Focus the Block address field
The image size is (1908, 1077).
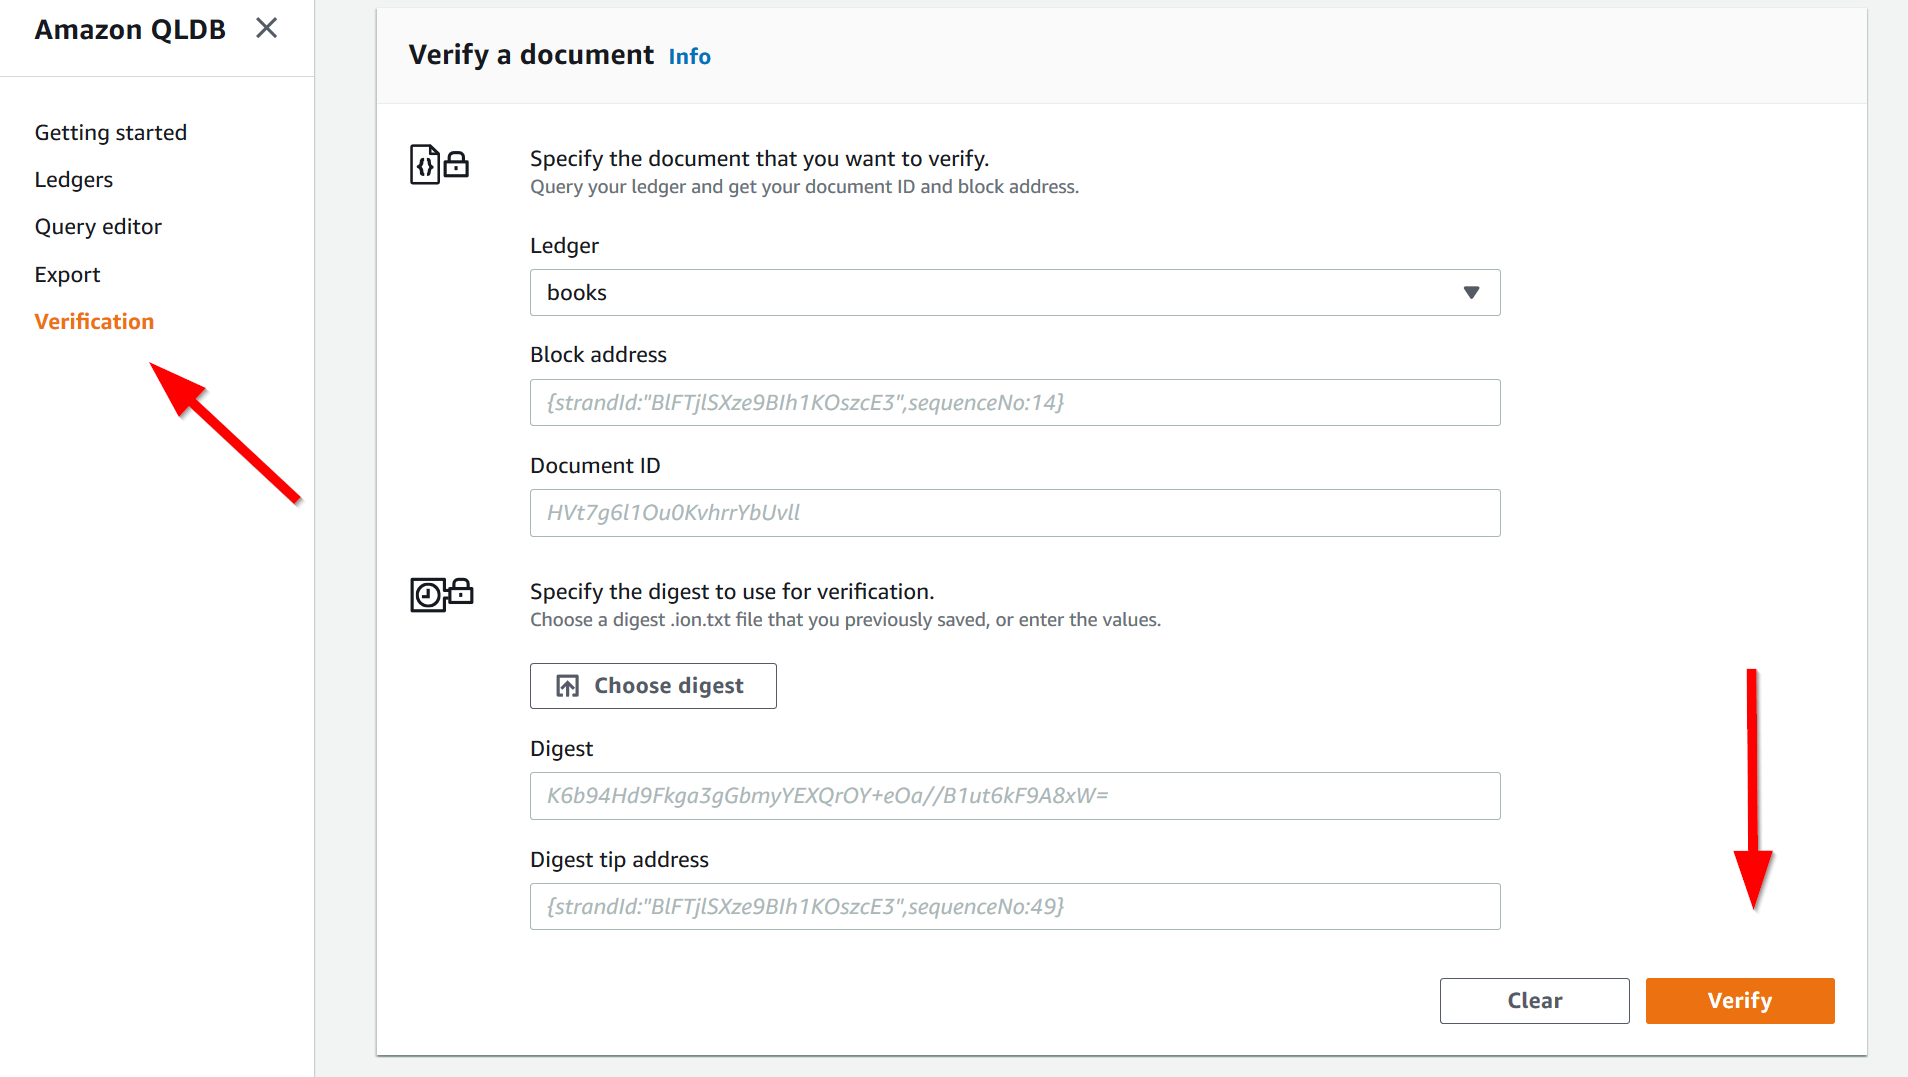1014,403
